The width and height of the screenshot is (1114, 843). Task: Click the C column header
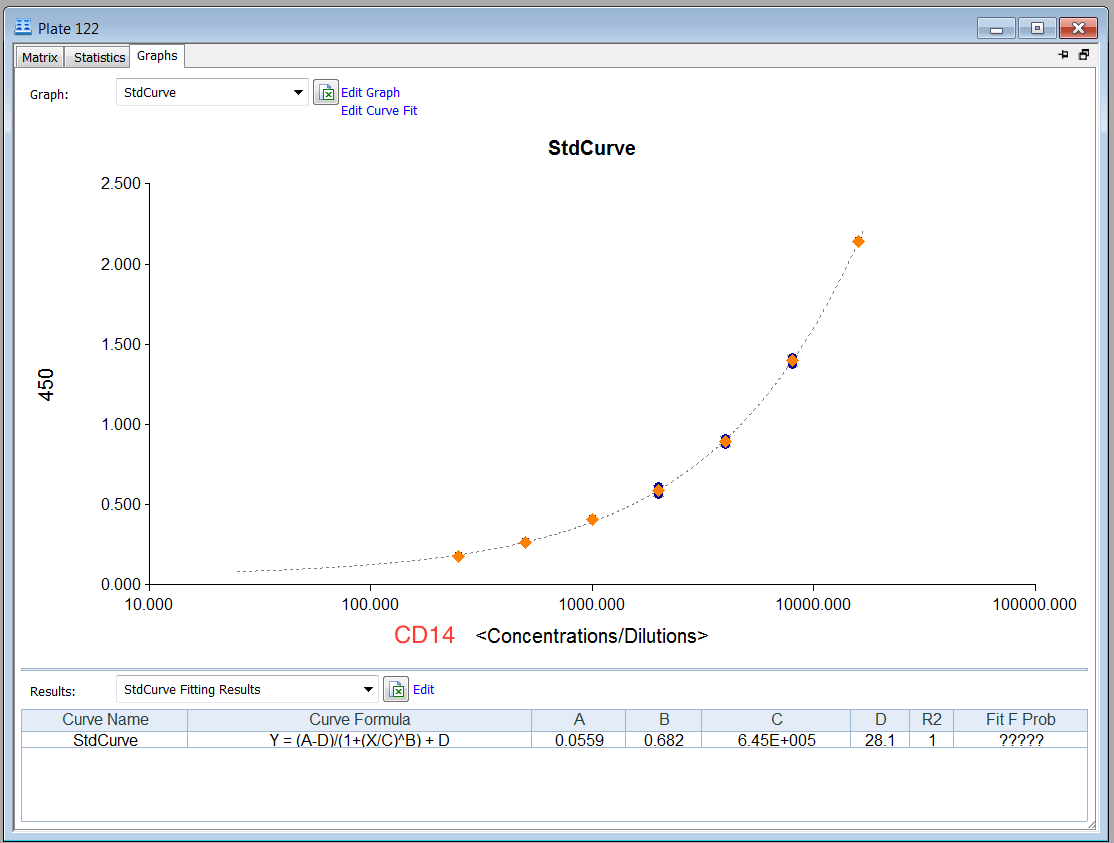click(776, 719)
